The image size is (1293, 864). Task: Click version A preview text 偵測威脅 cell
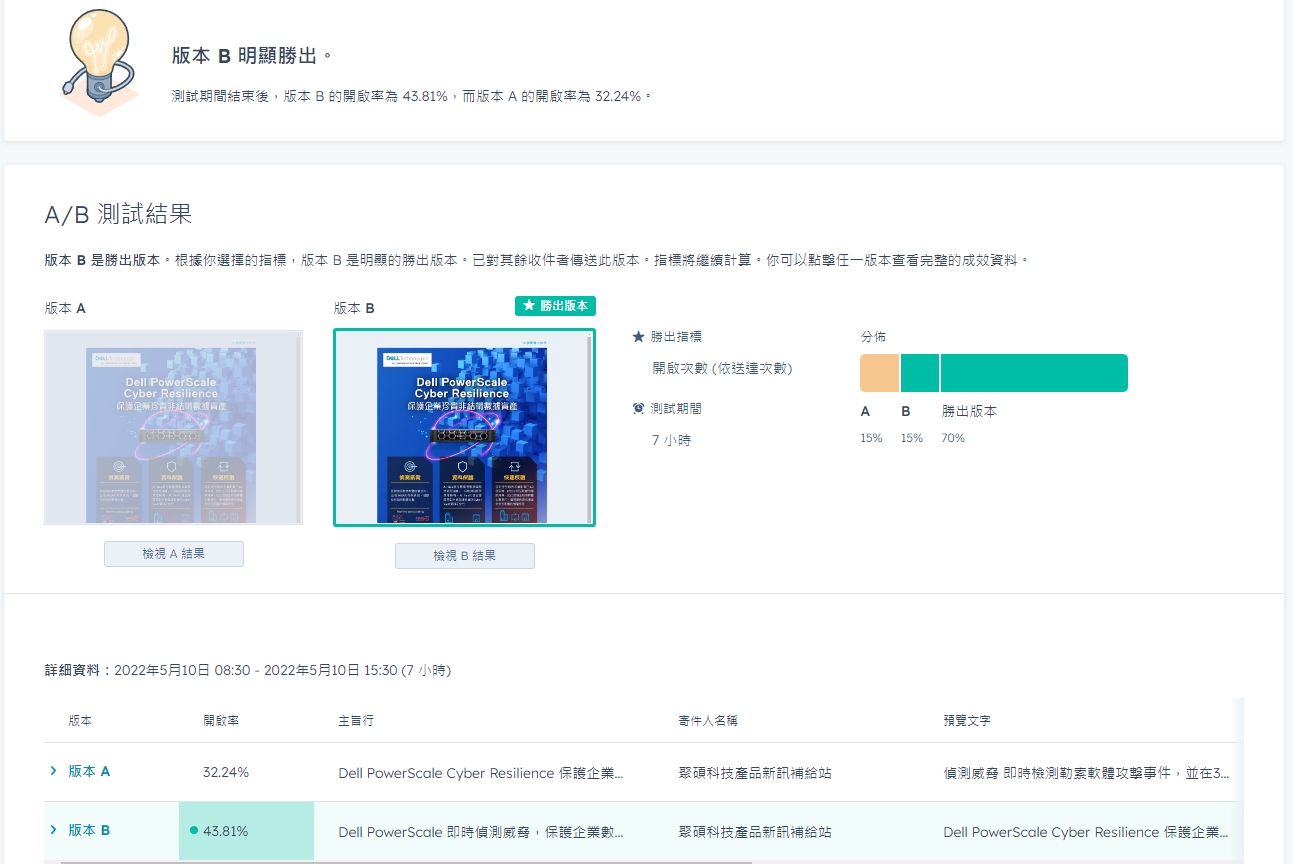point(1087,773)
